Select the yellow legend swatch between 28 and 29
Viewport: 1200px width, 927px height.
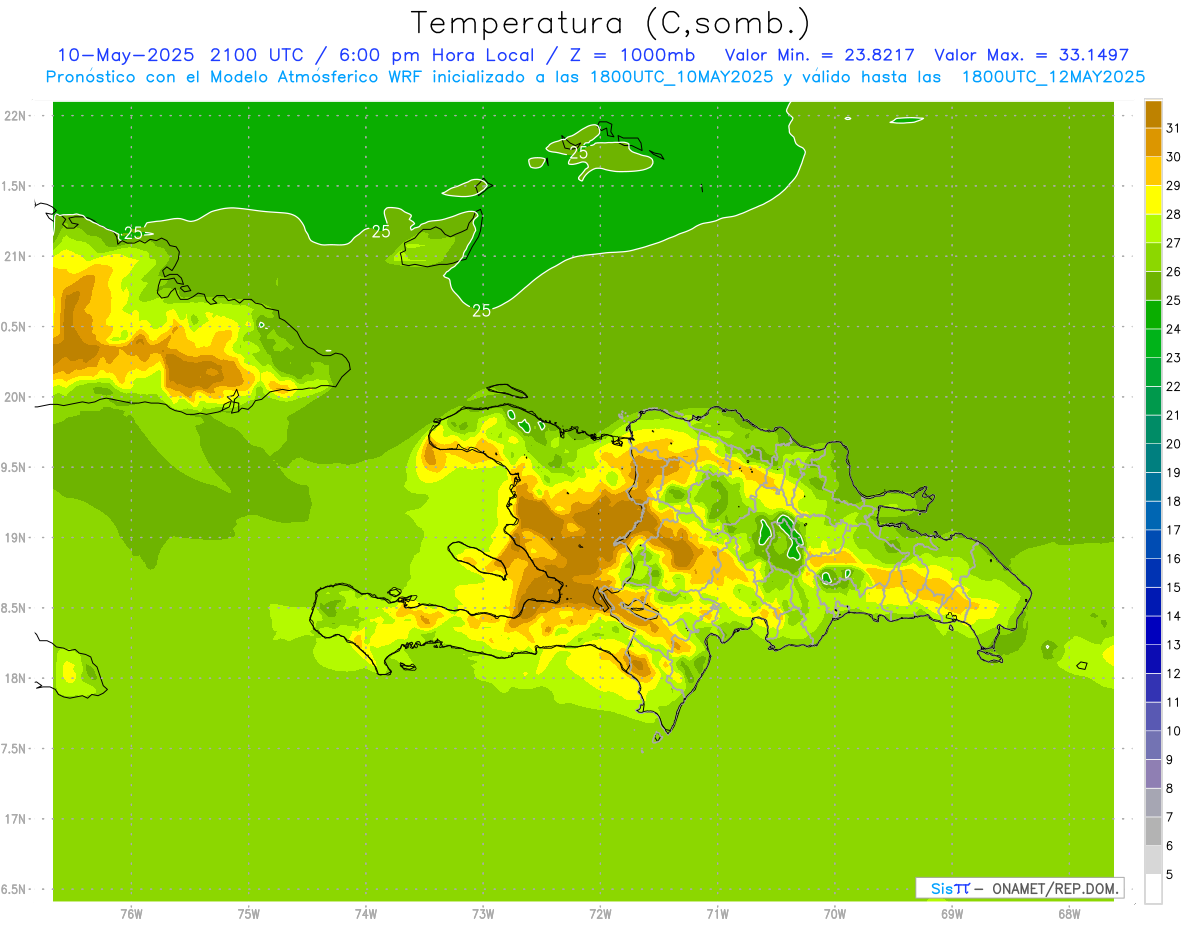[1153, 200]
